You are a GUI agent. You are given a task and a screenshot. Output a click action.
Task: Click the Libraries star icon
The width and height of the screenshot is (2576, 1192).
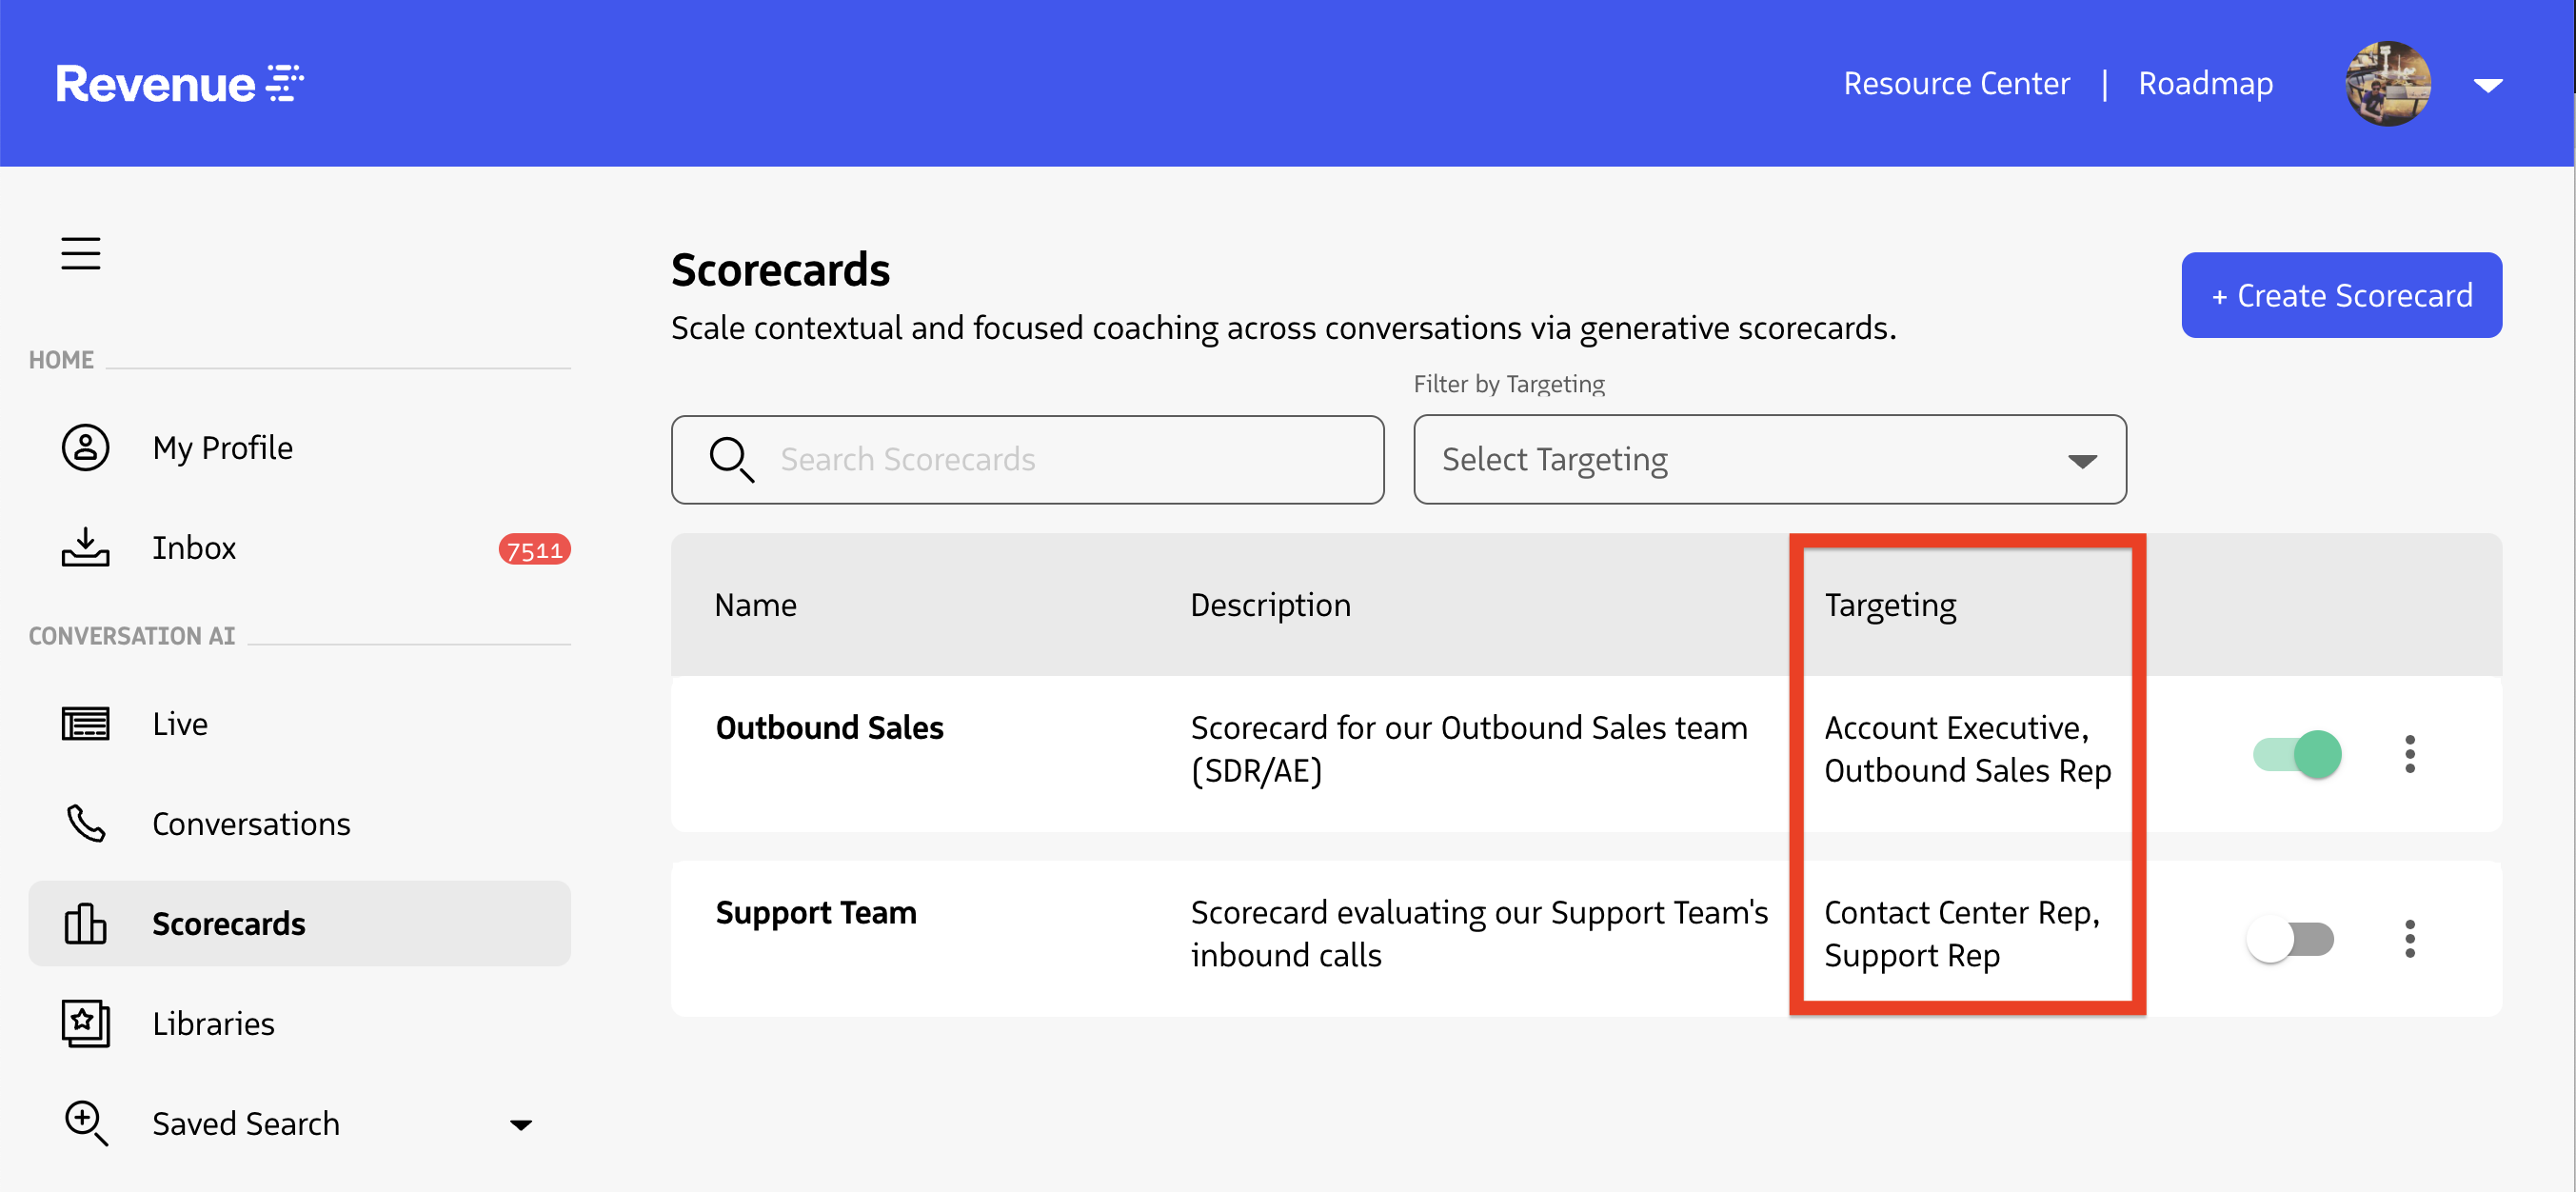tap(85, 1023)
